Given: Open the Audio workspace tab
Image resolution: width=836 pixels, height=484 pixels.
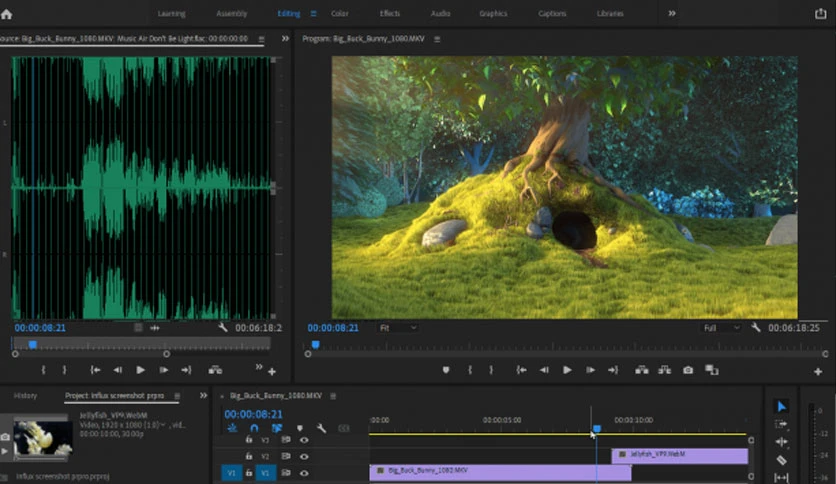Looking at the screenshot, I should (440, 14).
